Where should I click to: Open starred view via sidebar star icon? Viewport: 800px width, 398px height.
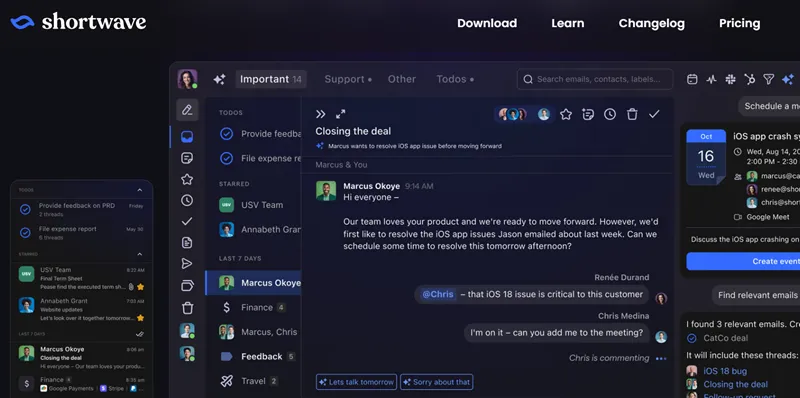tap(187, 179)
